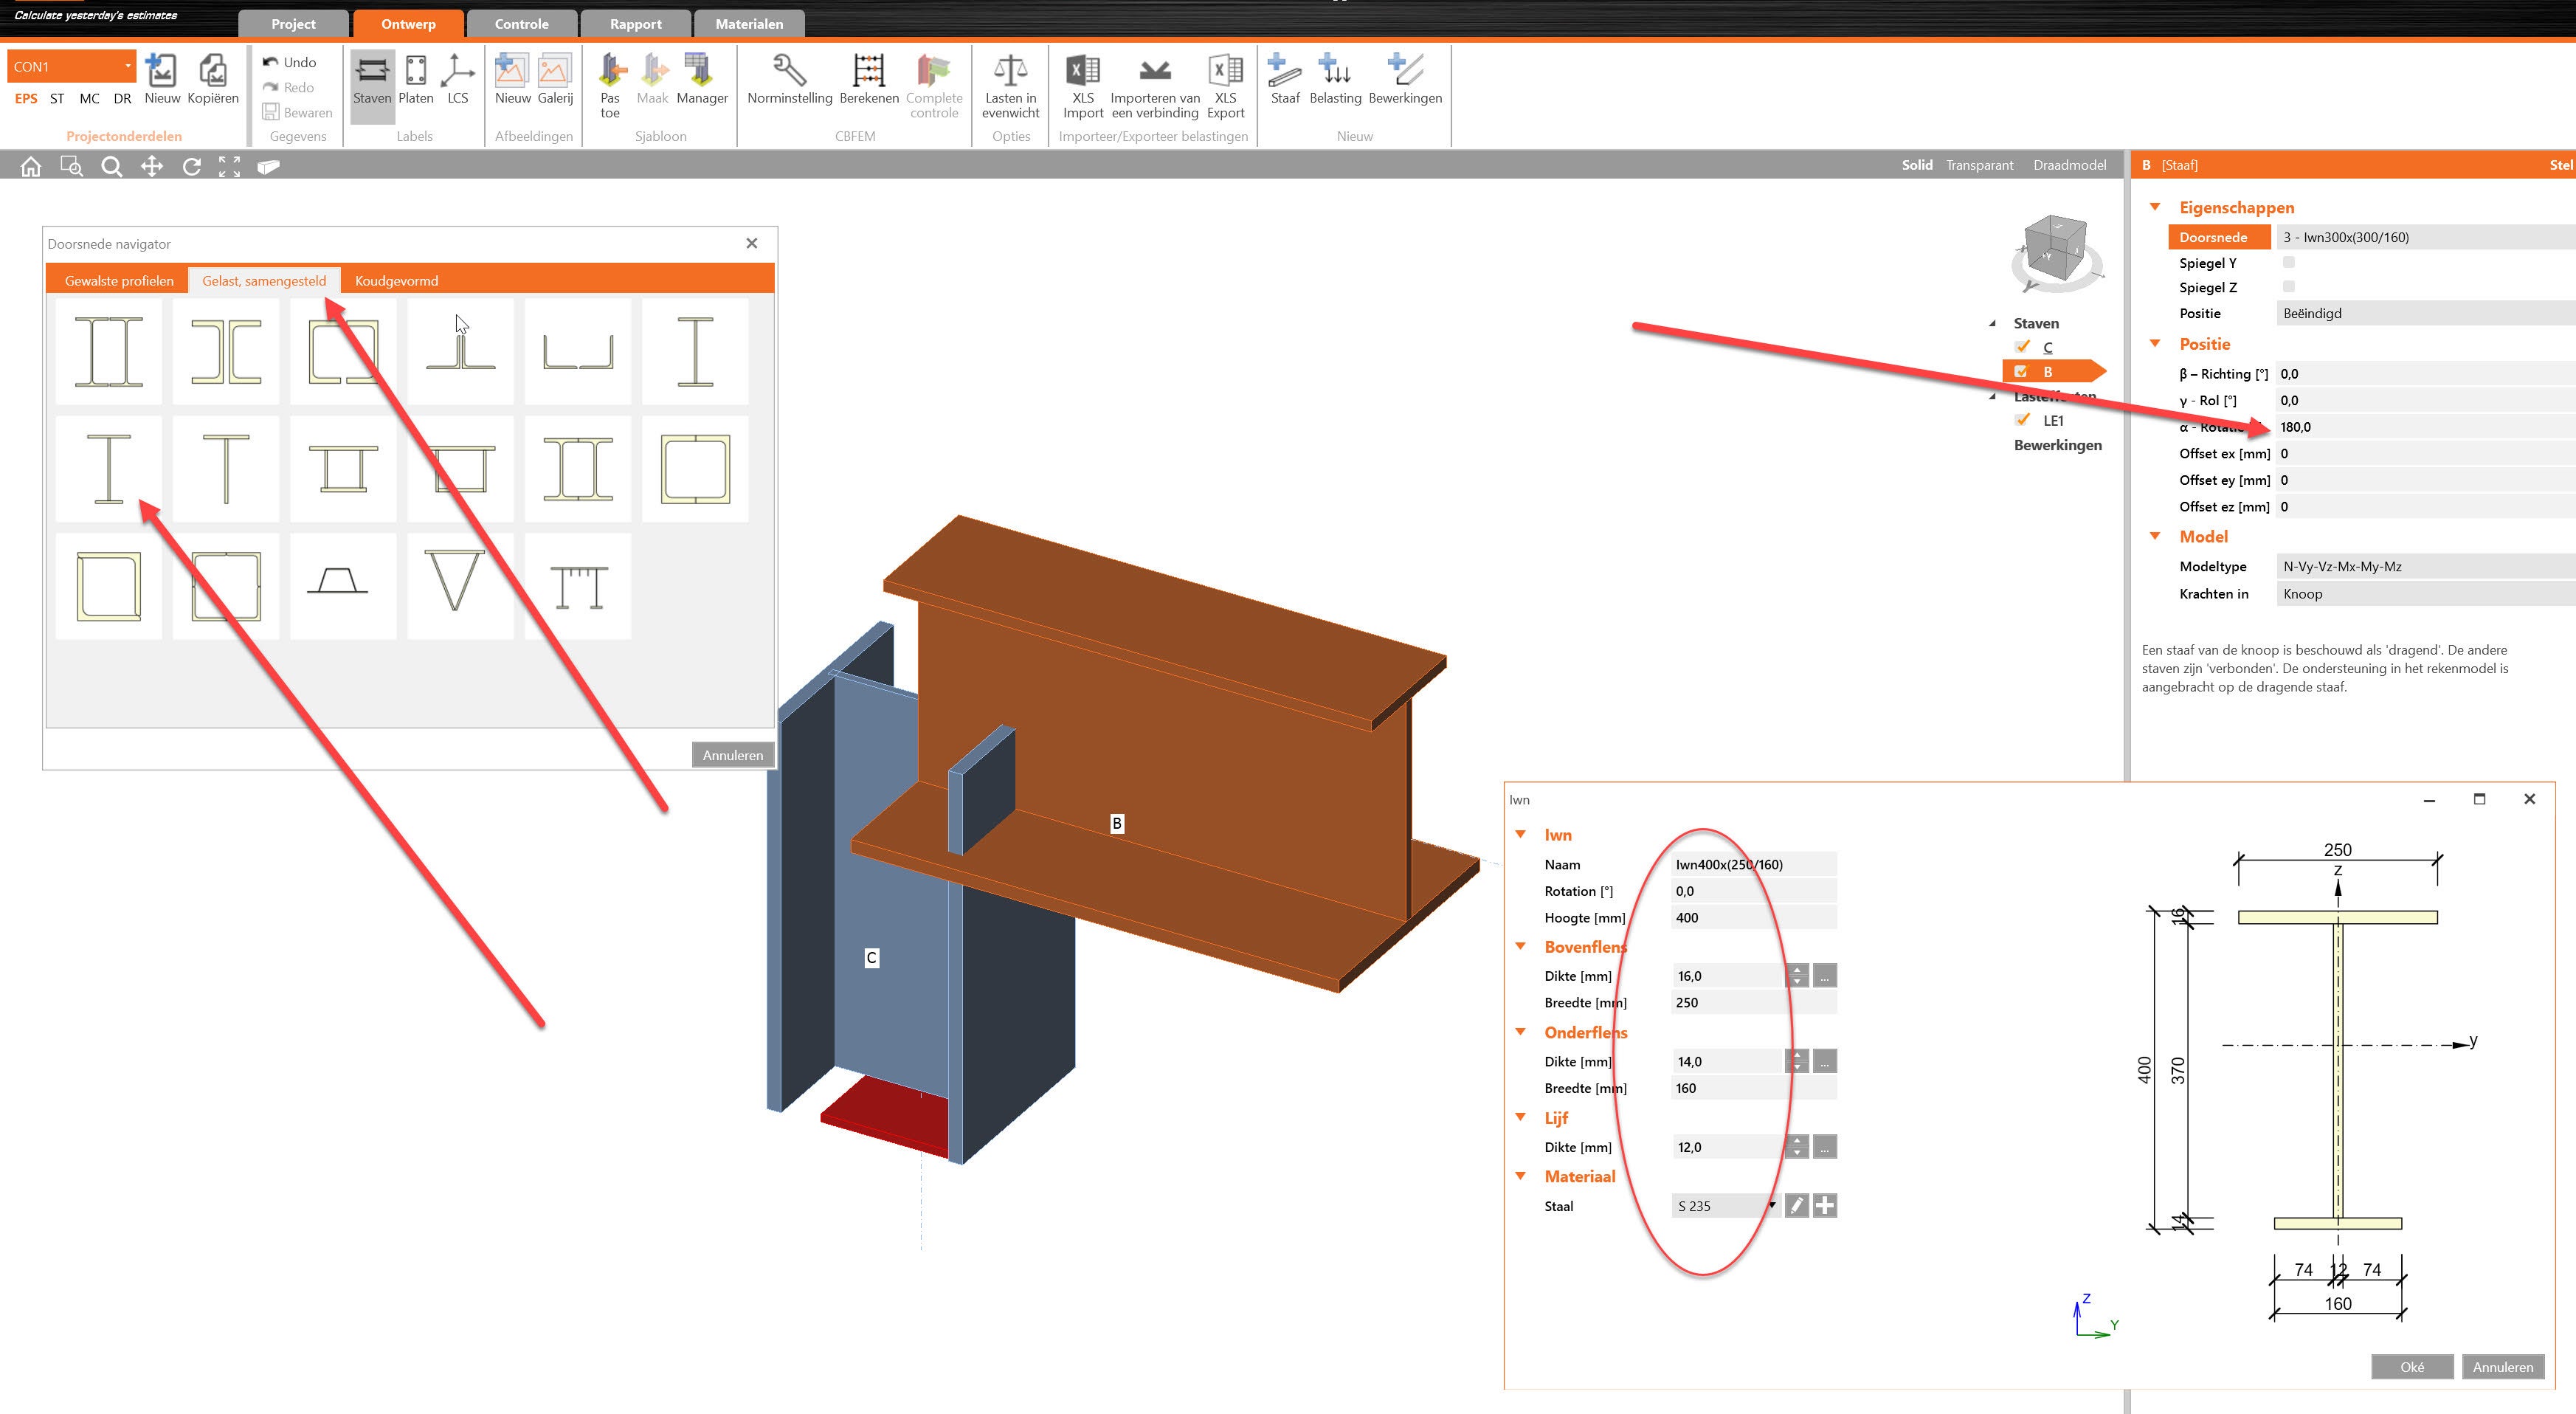
Task: Click Annuleren in Doorsnede navigator
Action: 732,755
